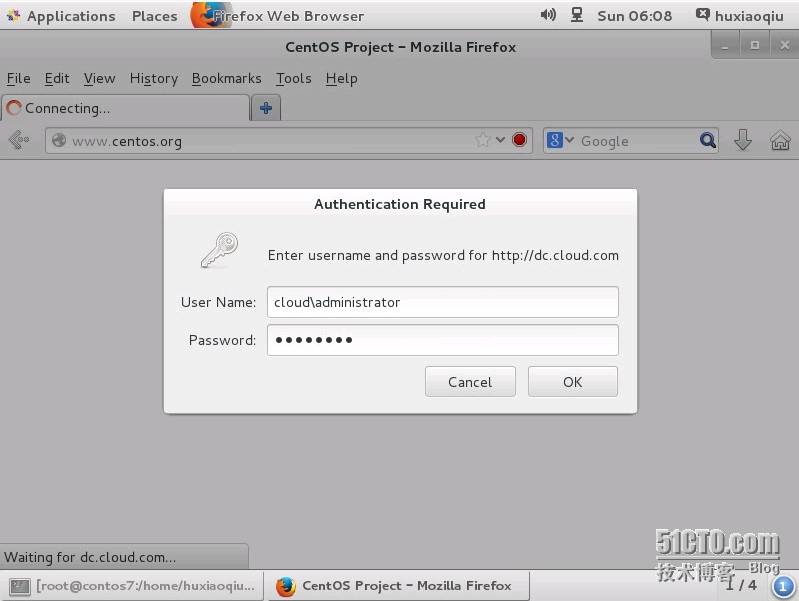Open the Places menu in top panel
Viewport: 799px width, 601px height.
coord(154,16)
